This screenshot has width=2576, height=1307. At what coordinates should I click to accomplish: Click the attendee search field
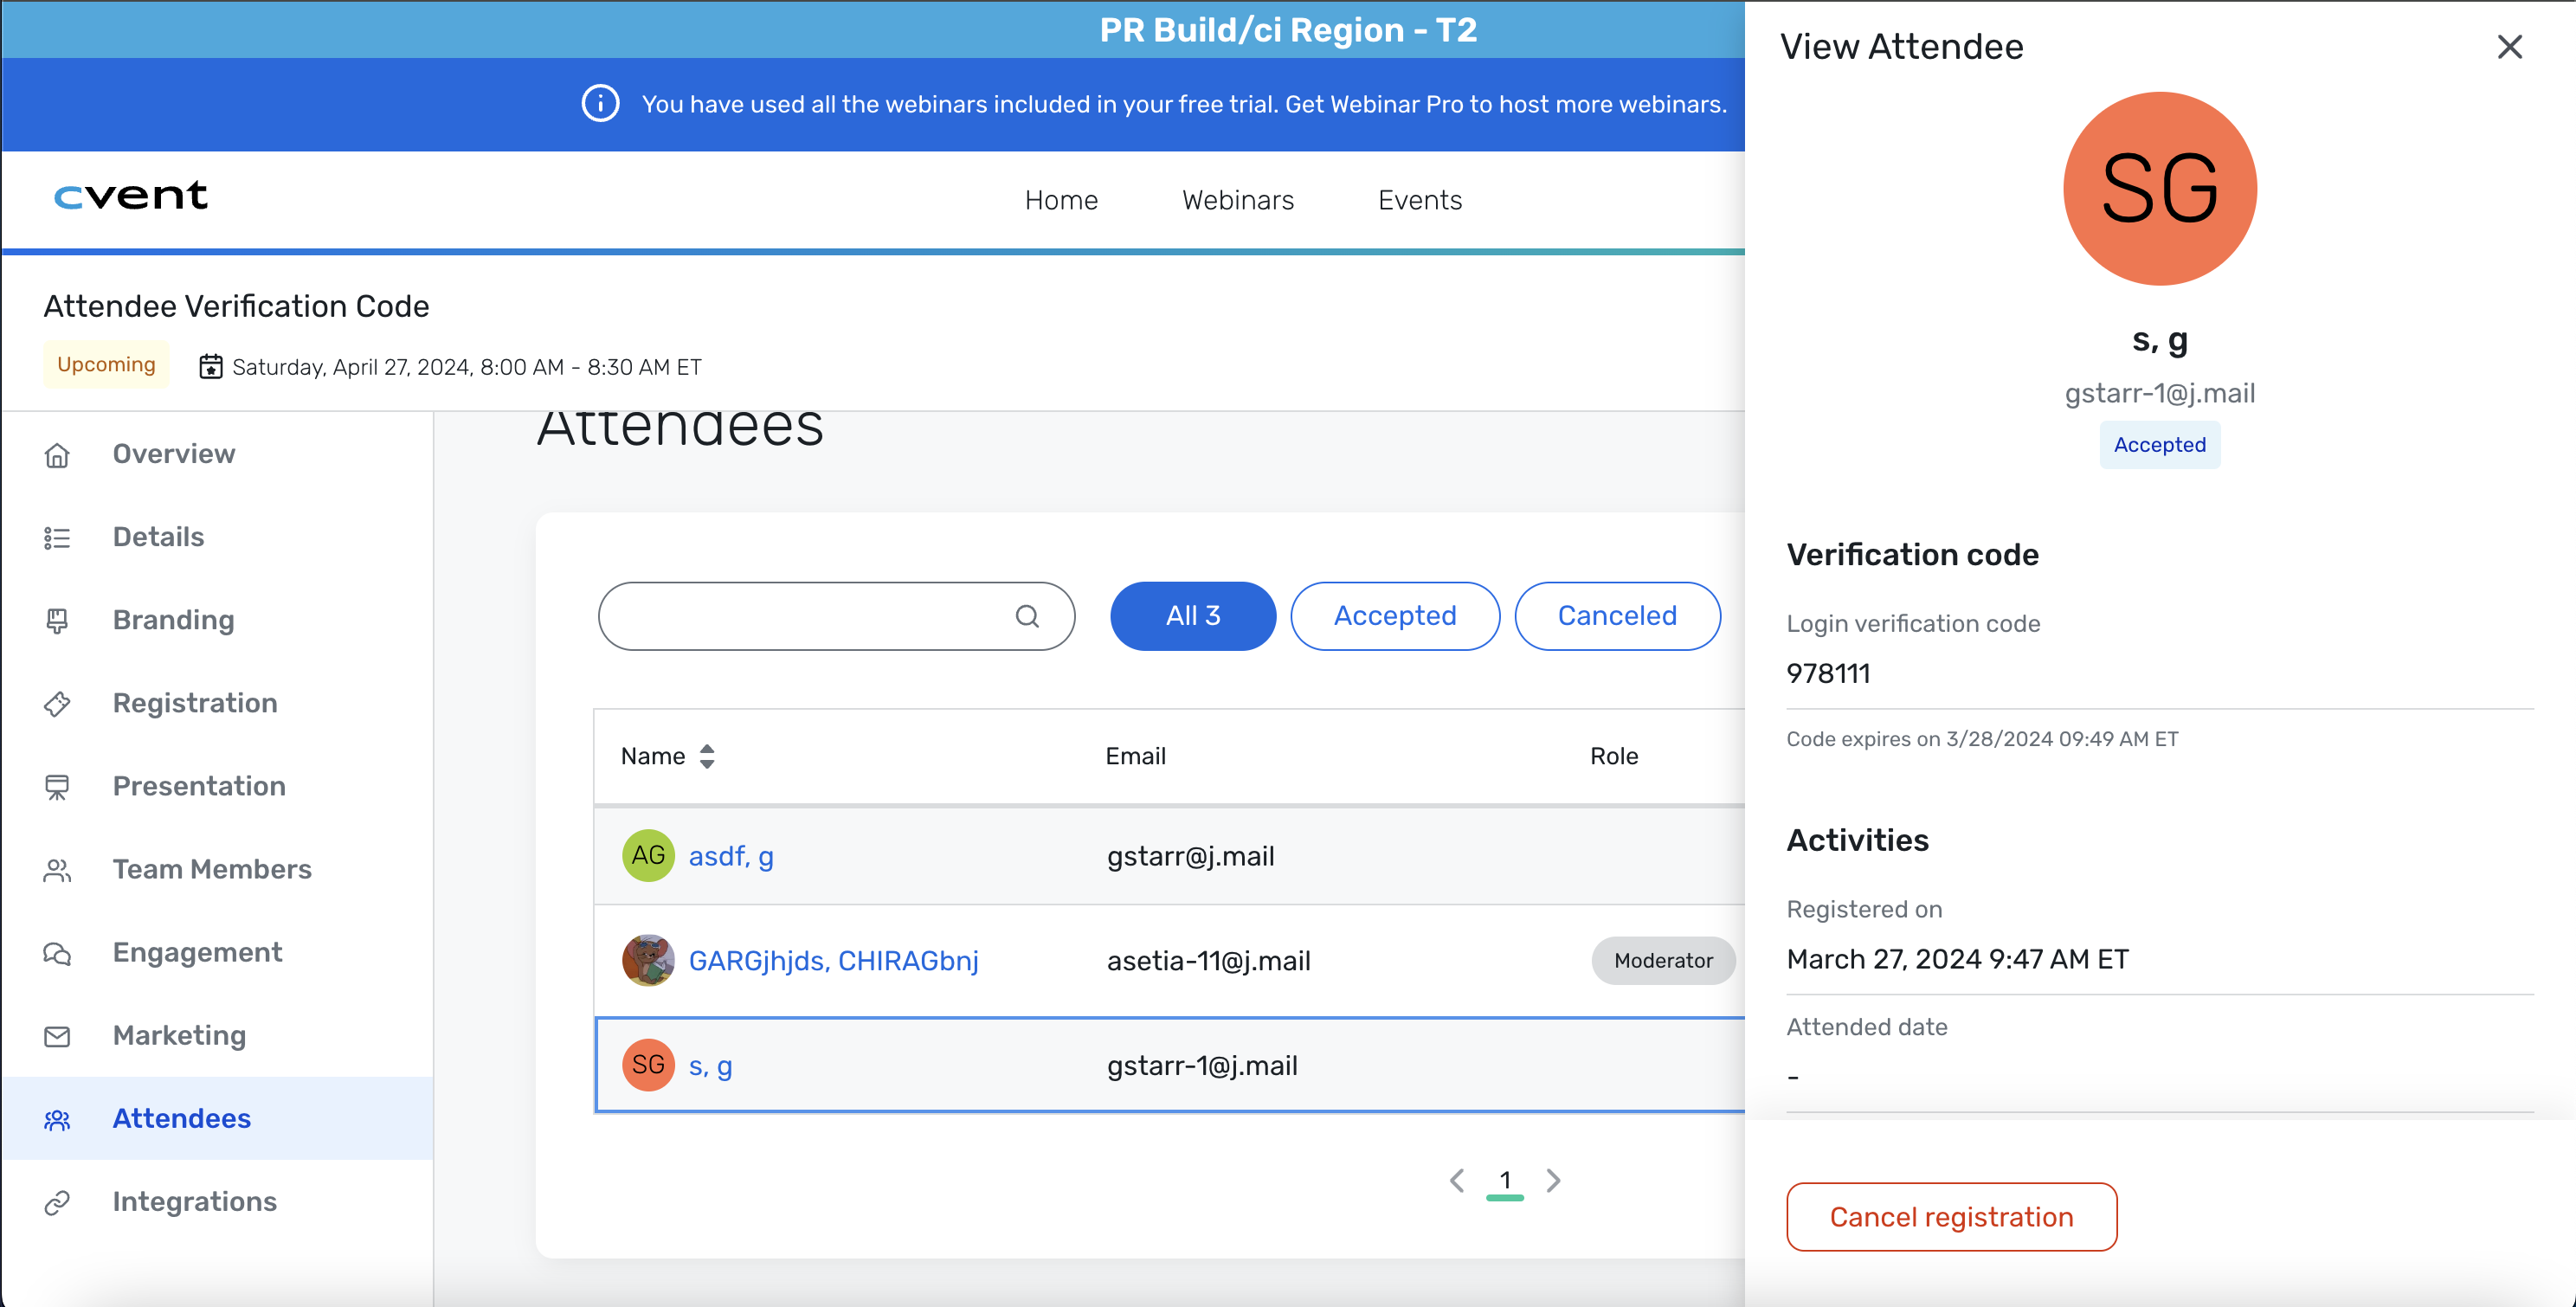tap(836, 616)
